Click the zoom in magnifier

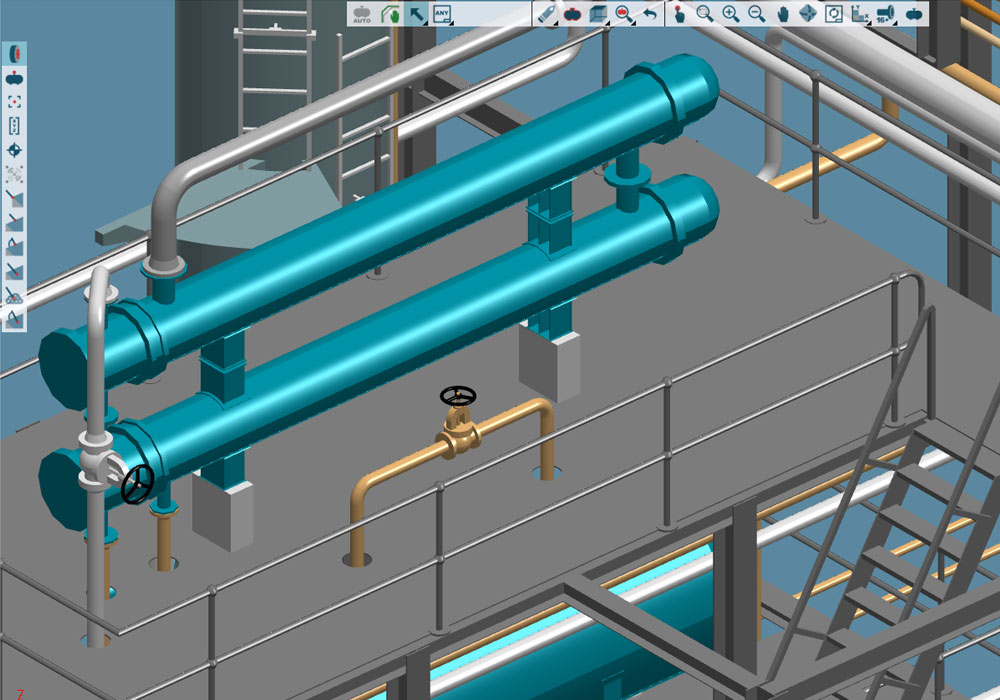pos(731,14)
